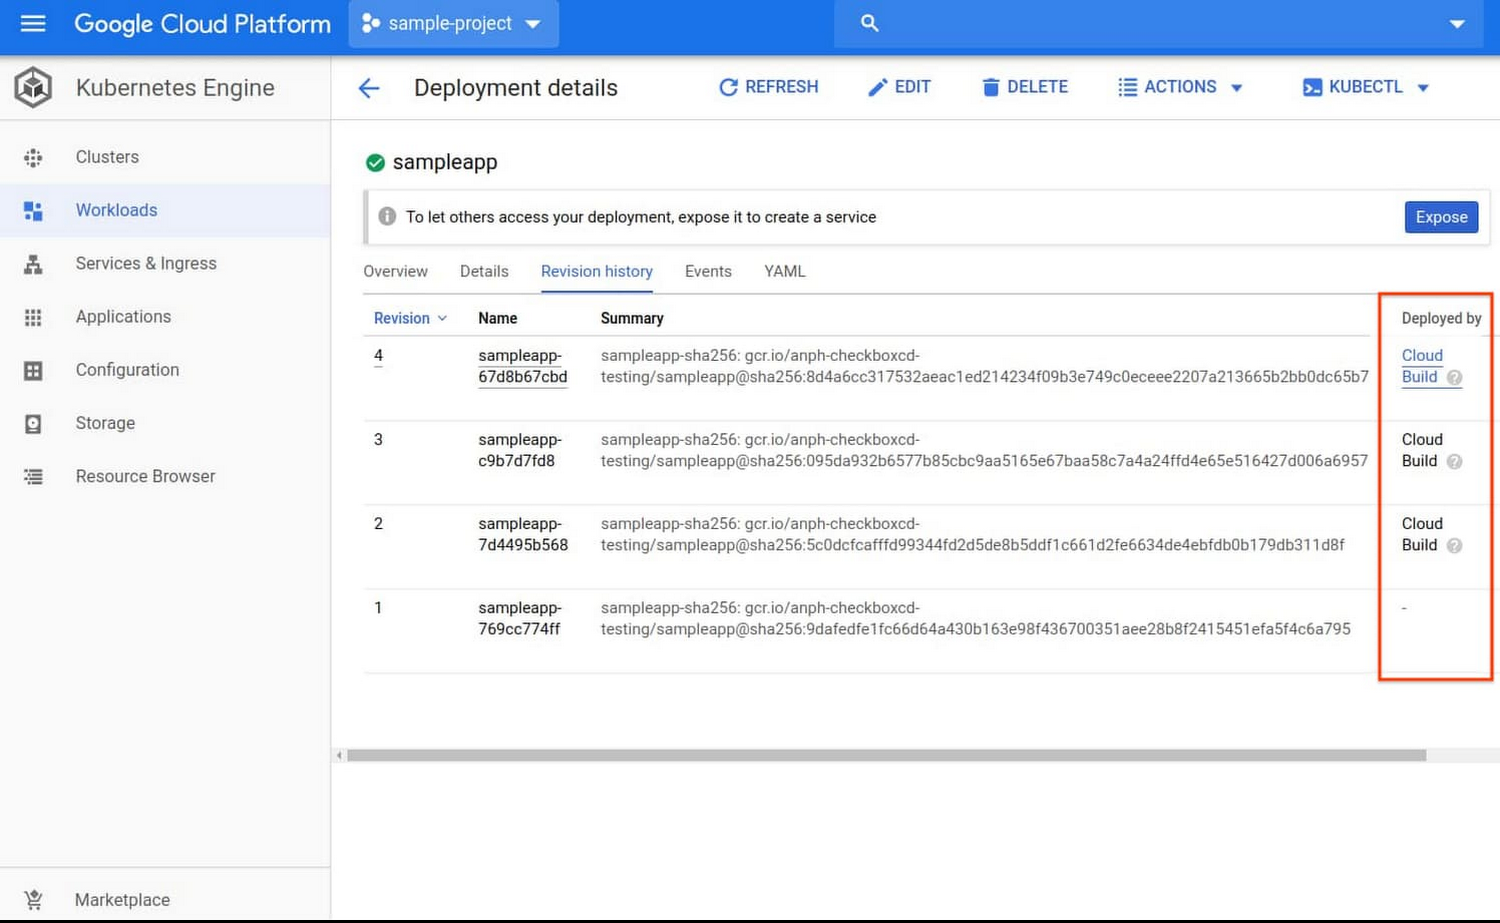Screen dimensions: 1500x923
Task: Click the Name column header
Action: [x=497, y=318]
